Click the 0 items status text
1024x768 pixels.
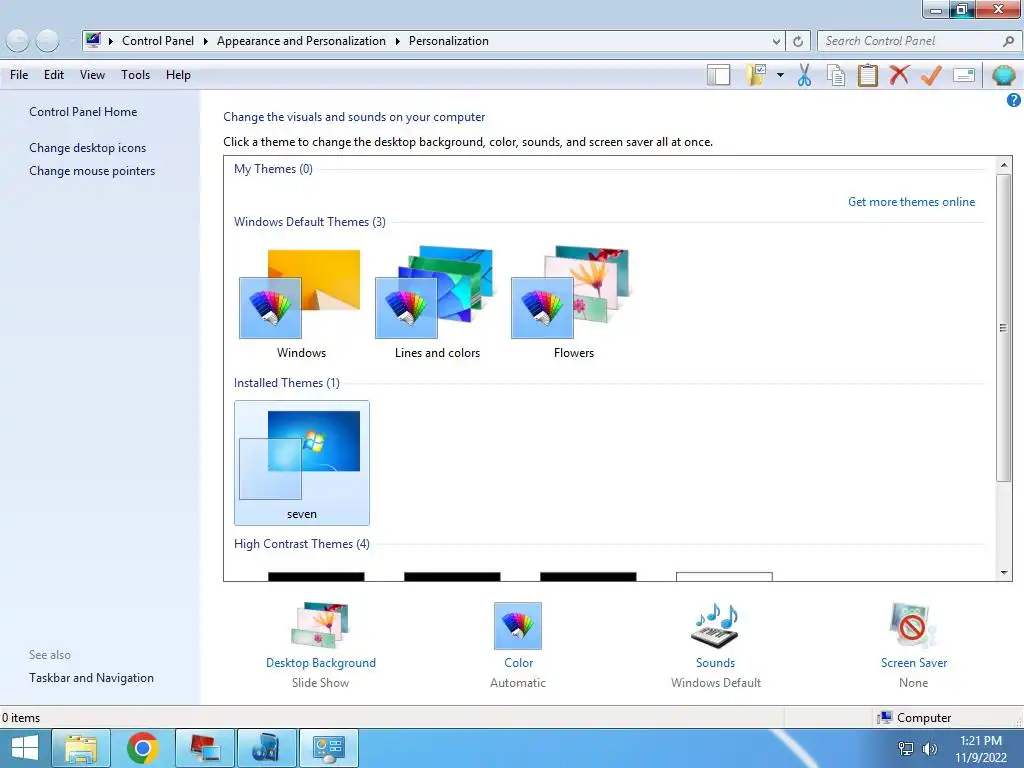(x=21, y=718)
